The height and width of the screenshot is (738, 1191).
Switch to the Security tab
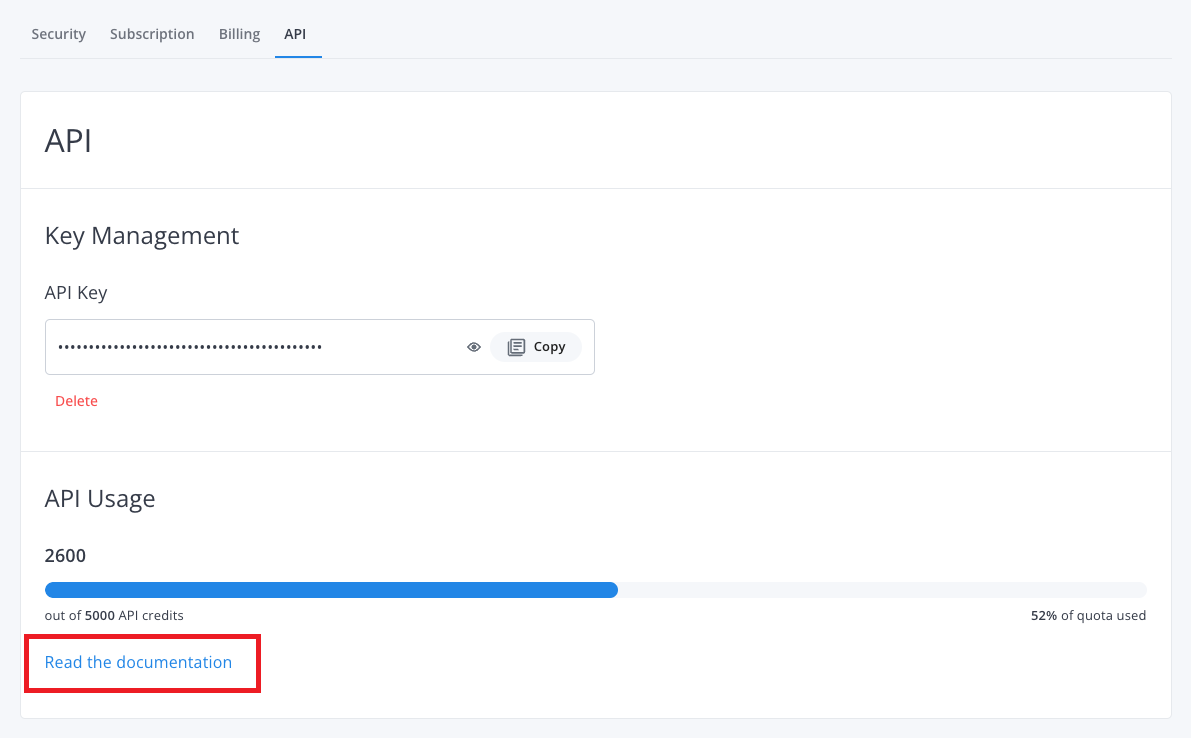(59, 34)
